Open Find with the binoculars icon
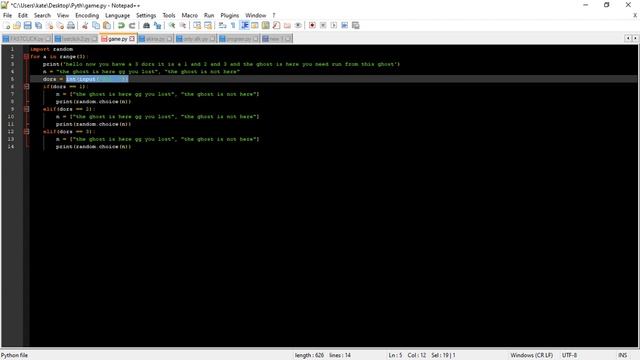Image resolution: width=640 pixels, height=360 pixels. tap(146, 25)
